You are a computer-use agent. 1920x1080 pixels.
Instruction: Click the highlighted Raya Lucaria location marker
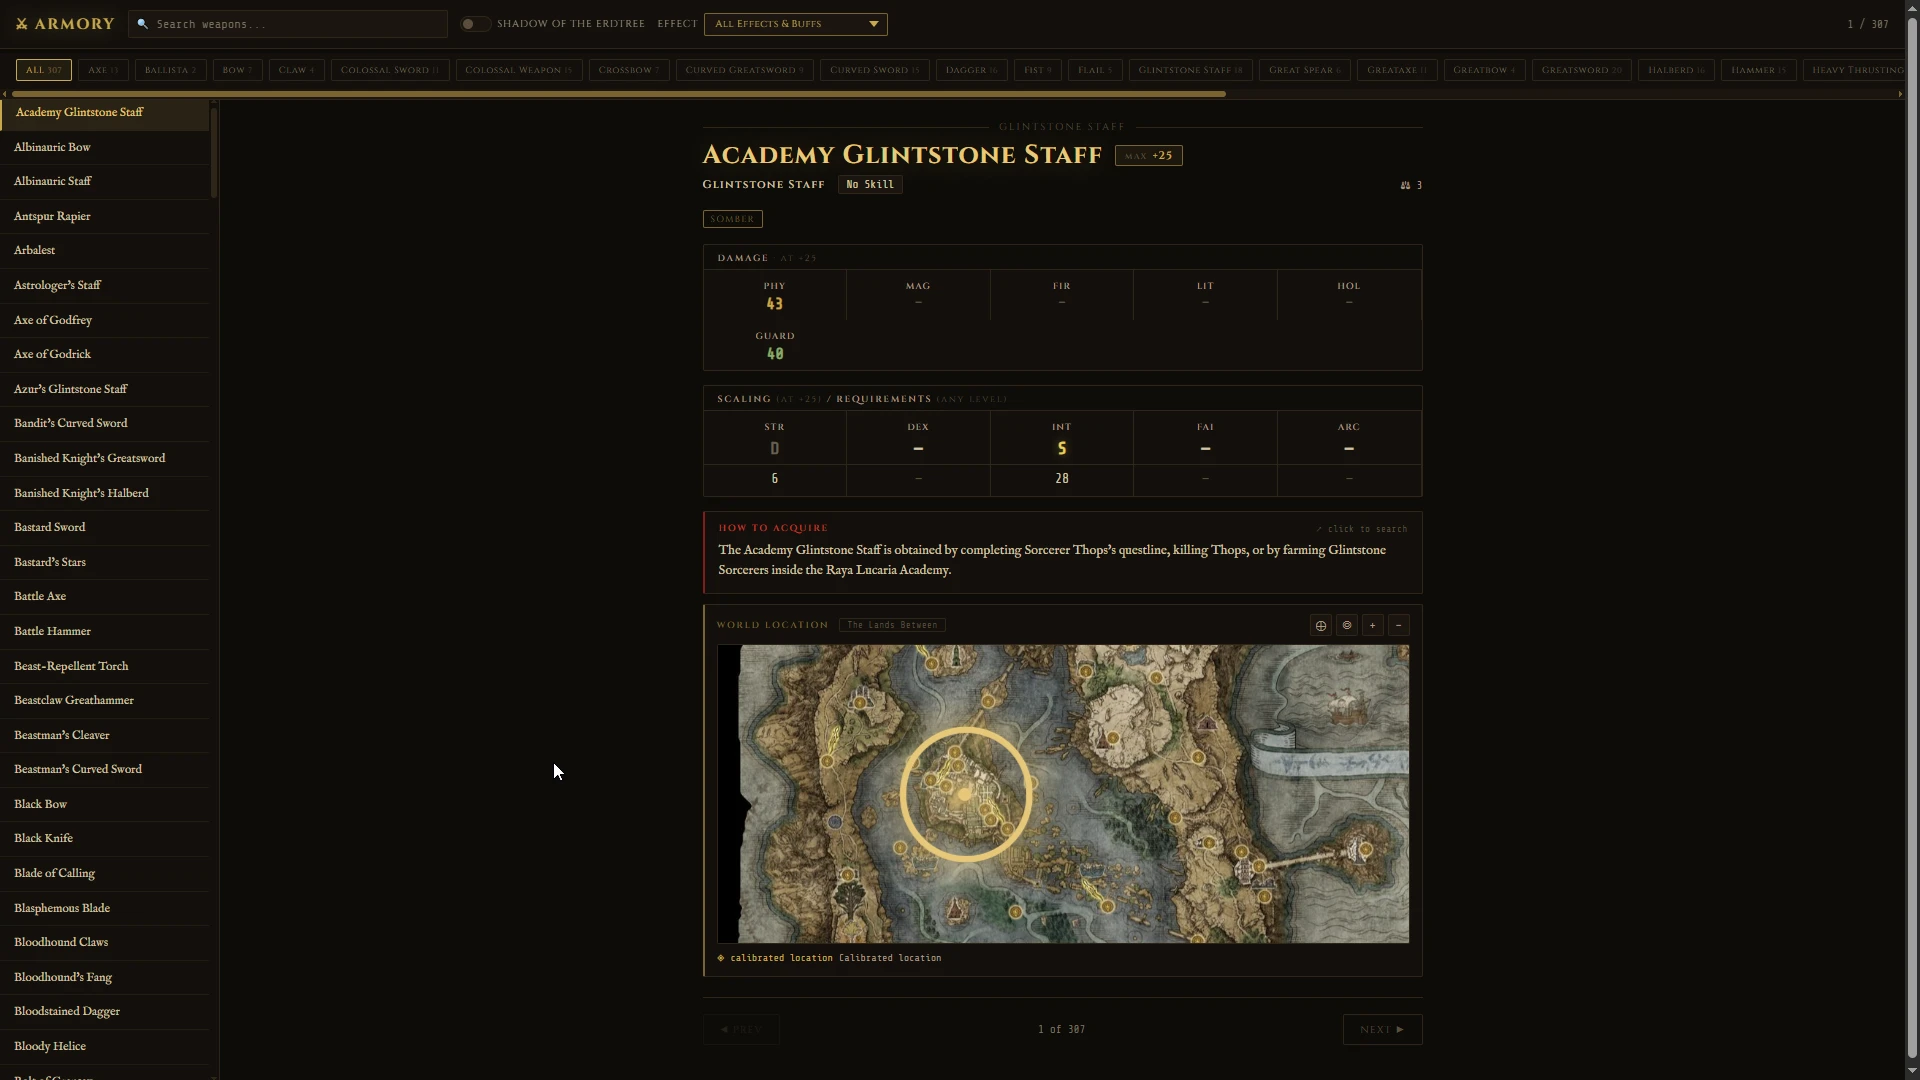965,794
